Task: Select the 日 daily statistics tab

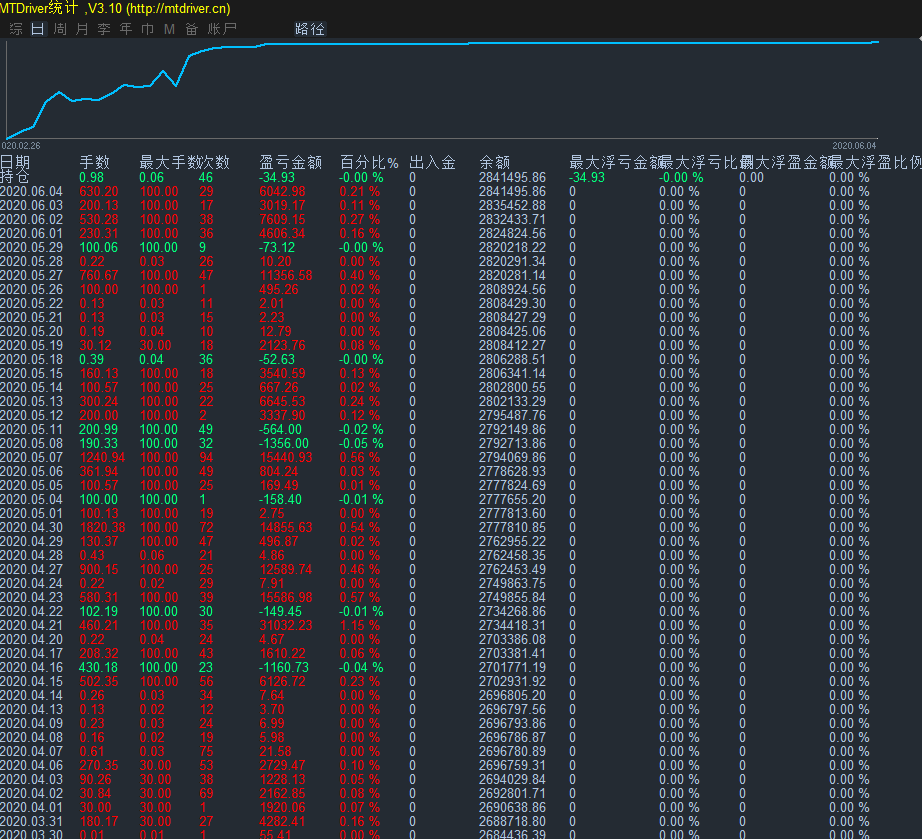Action: 38,29
